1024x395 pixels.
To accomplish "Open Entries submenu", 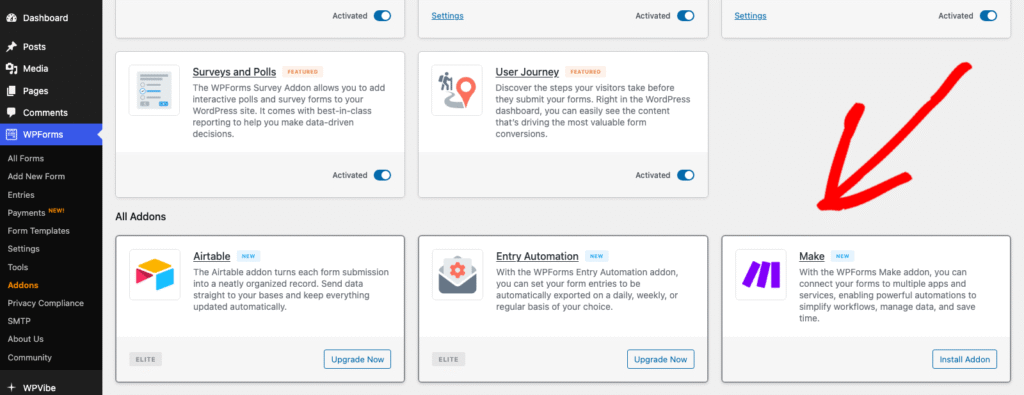I will (21, 195).
